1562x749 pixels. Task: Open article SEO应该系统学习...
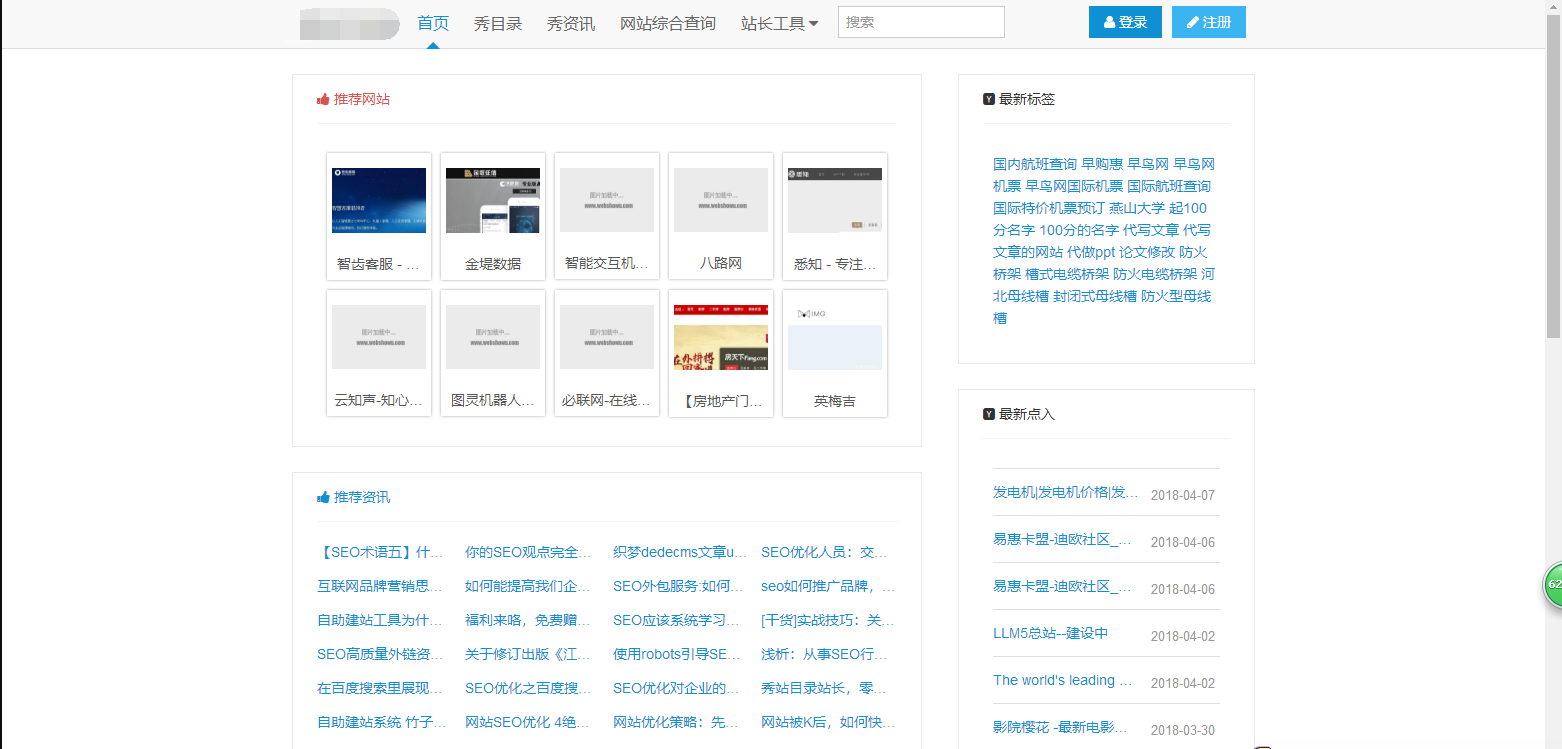677,620
